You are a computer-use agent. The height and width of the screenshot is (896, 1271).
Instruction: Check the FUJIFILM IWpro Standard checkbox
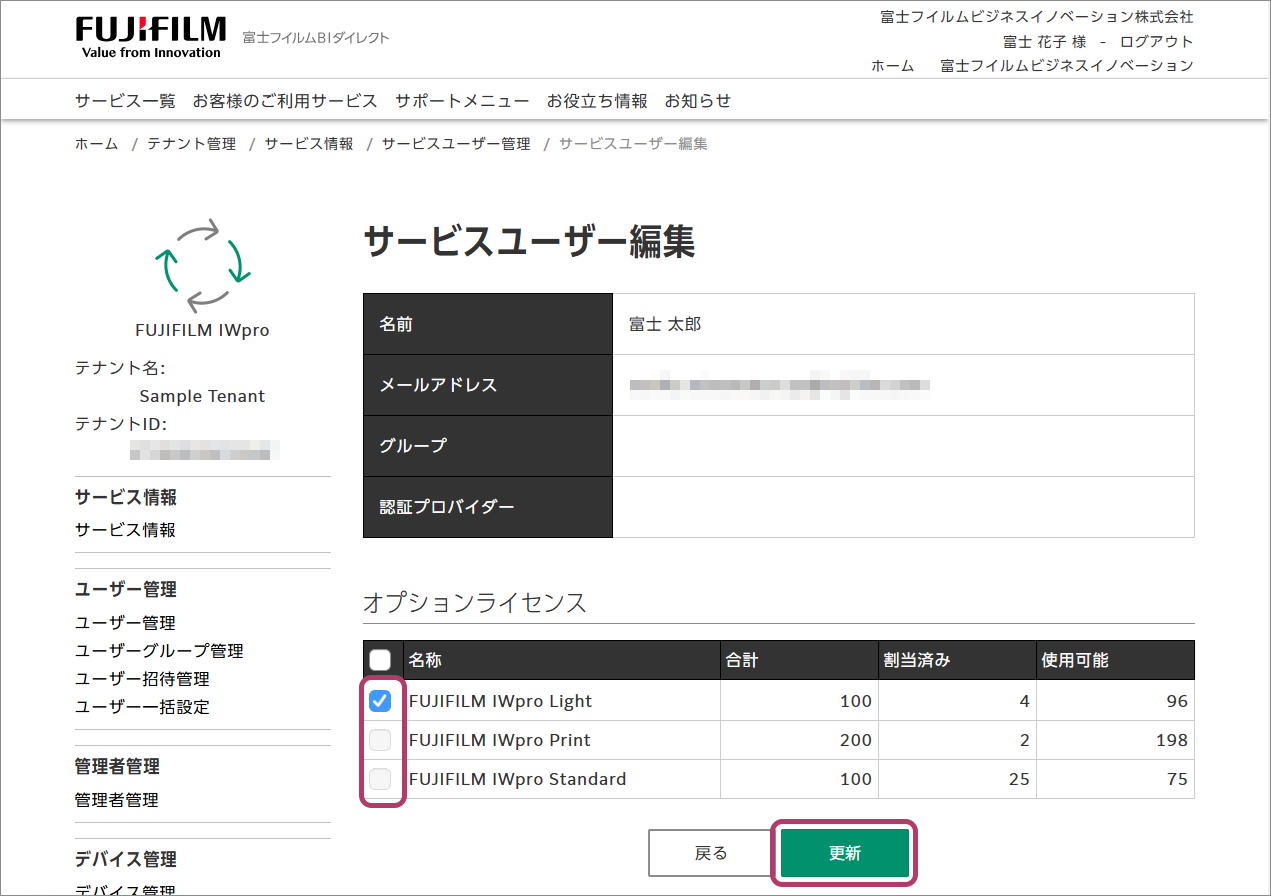pos(380,779)
